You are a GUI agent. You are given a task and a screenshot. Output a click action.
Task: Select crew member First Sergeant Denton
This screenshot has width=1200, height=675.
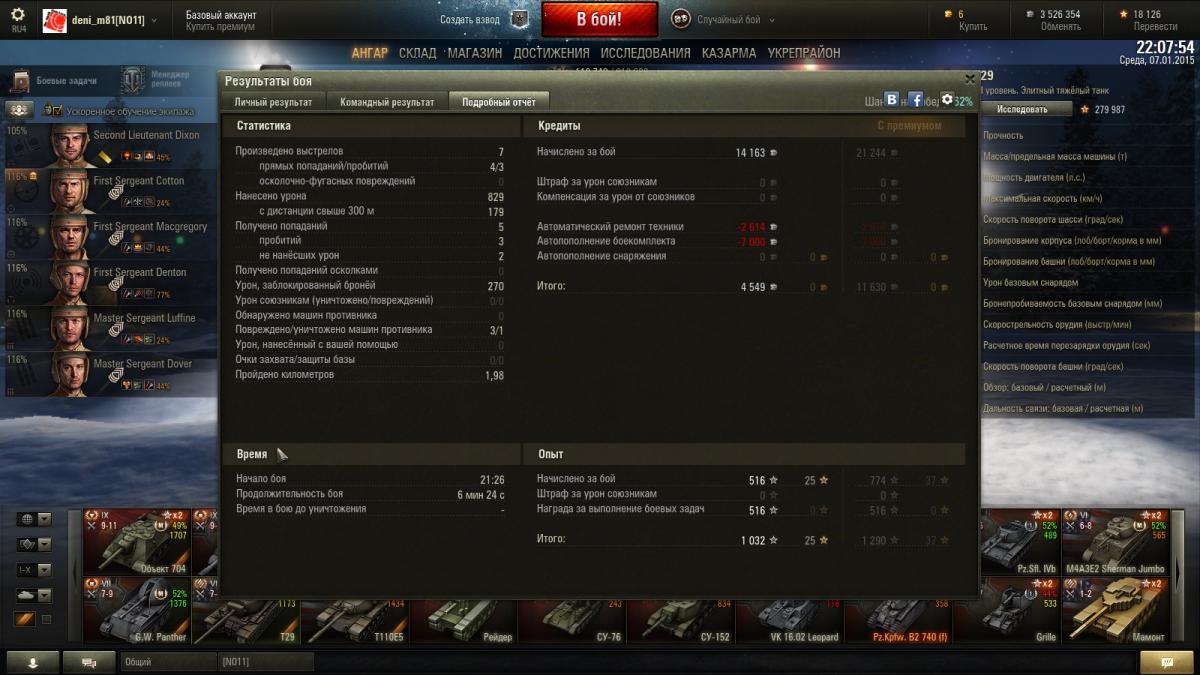(108, 283)
